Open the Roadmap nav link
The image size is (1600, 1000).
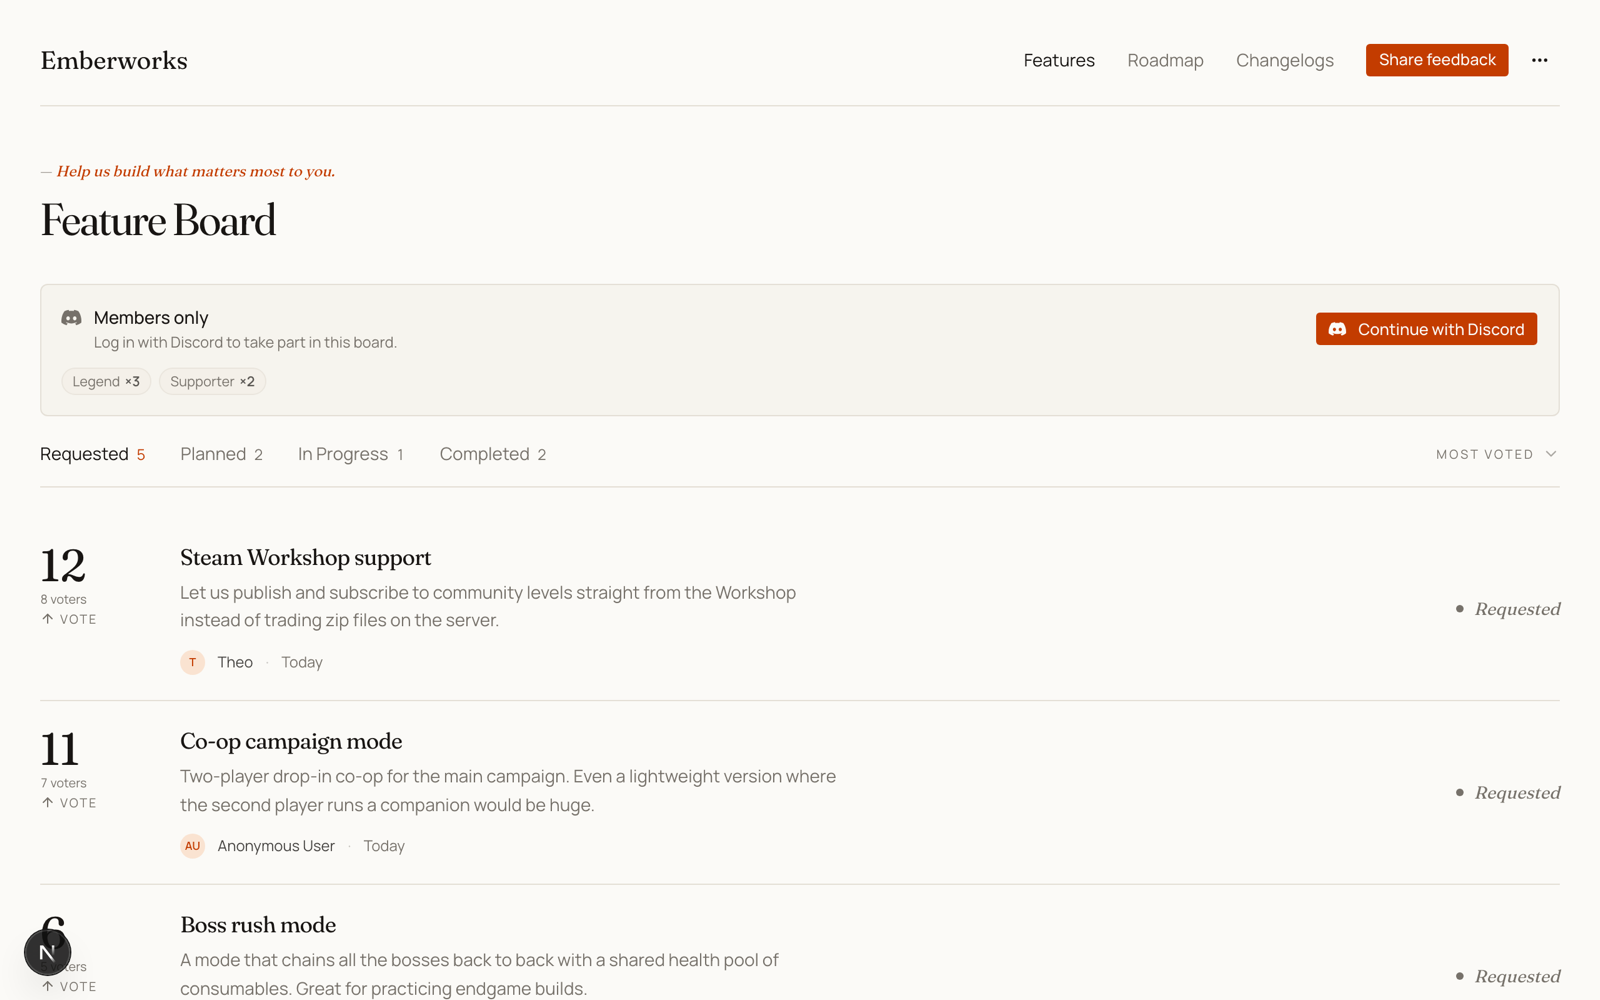[x=1165, y=60]
